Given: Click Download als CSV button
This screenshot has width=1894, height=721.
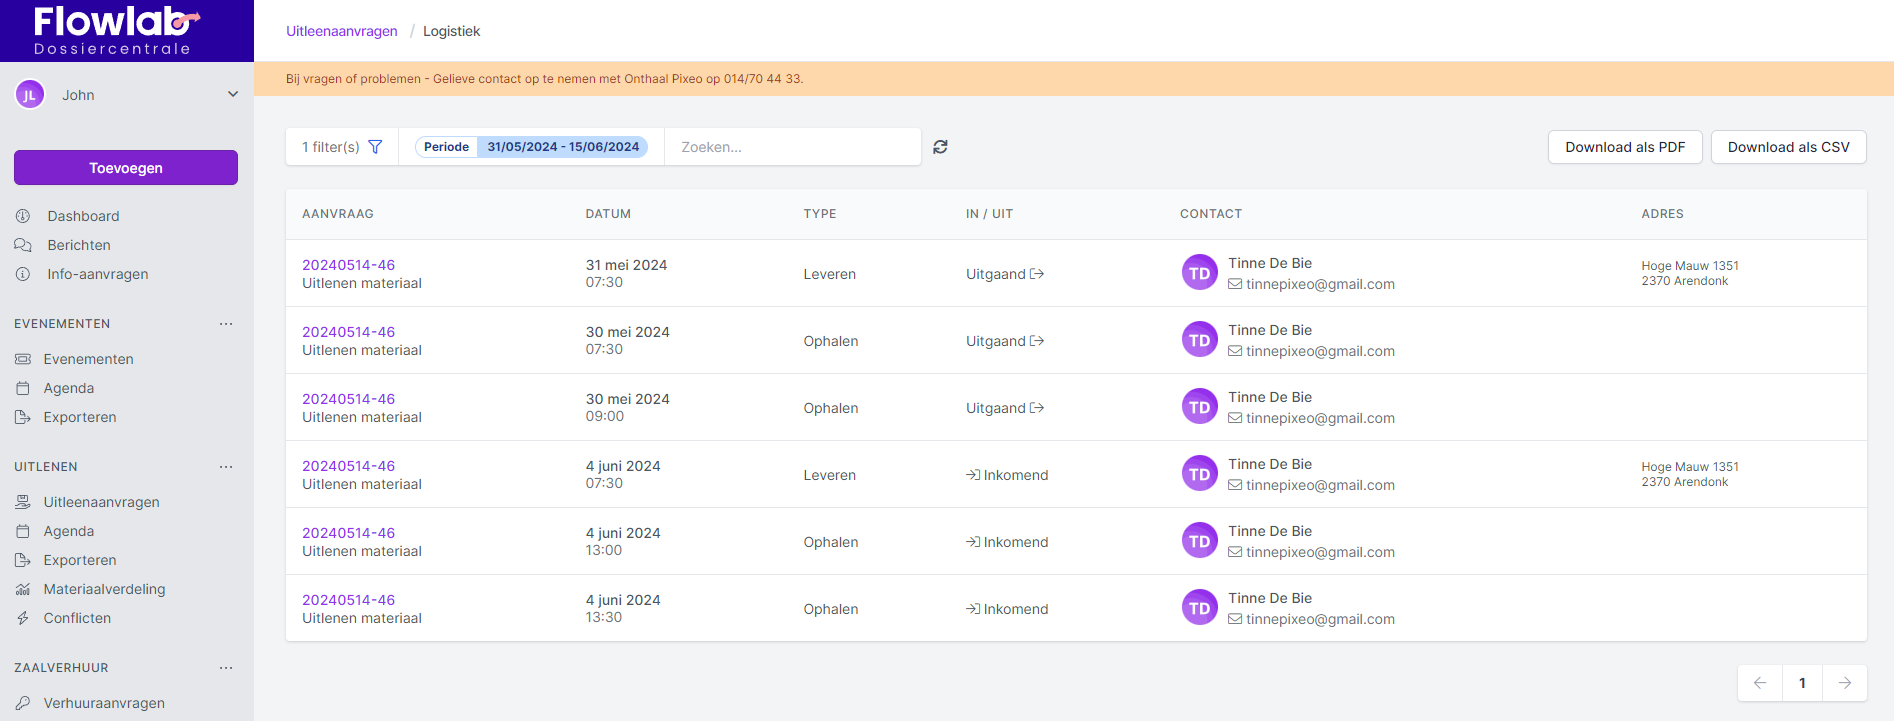Looking at the screenshot, I should tap(1788, 147).
